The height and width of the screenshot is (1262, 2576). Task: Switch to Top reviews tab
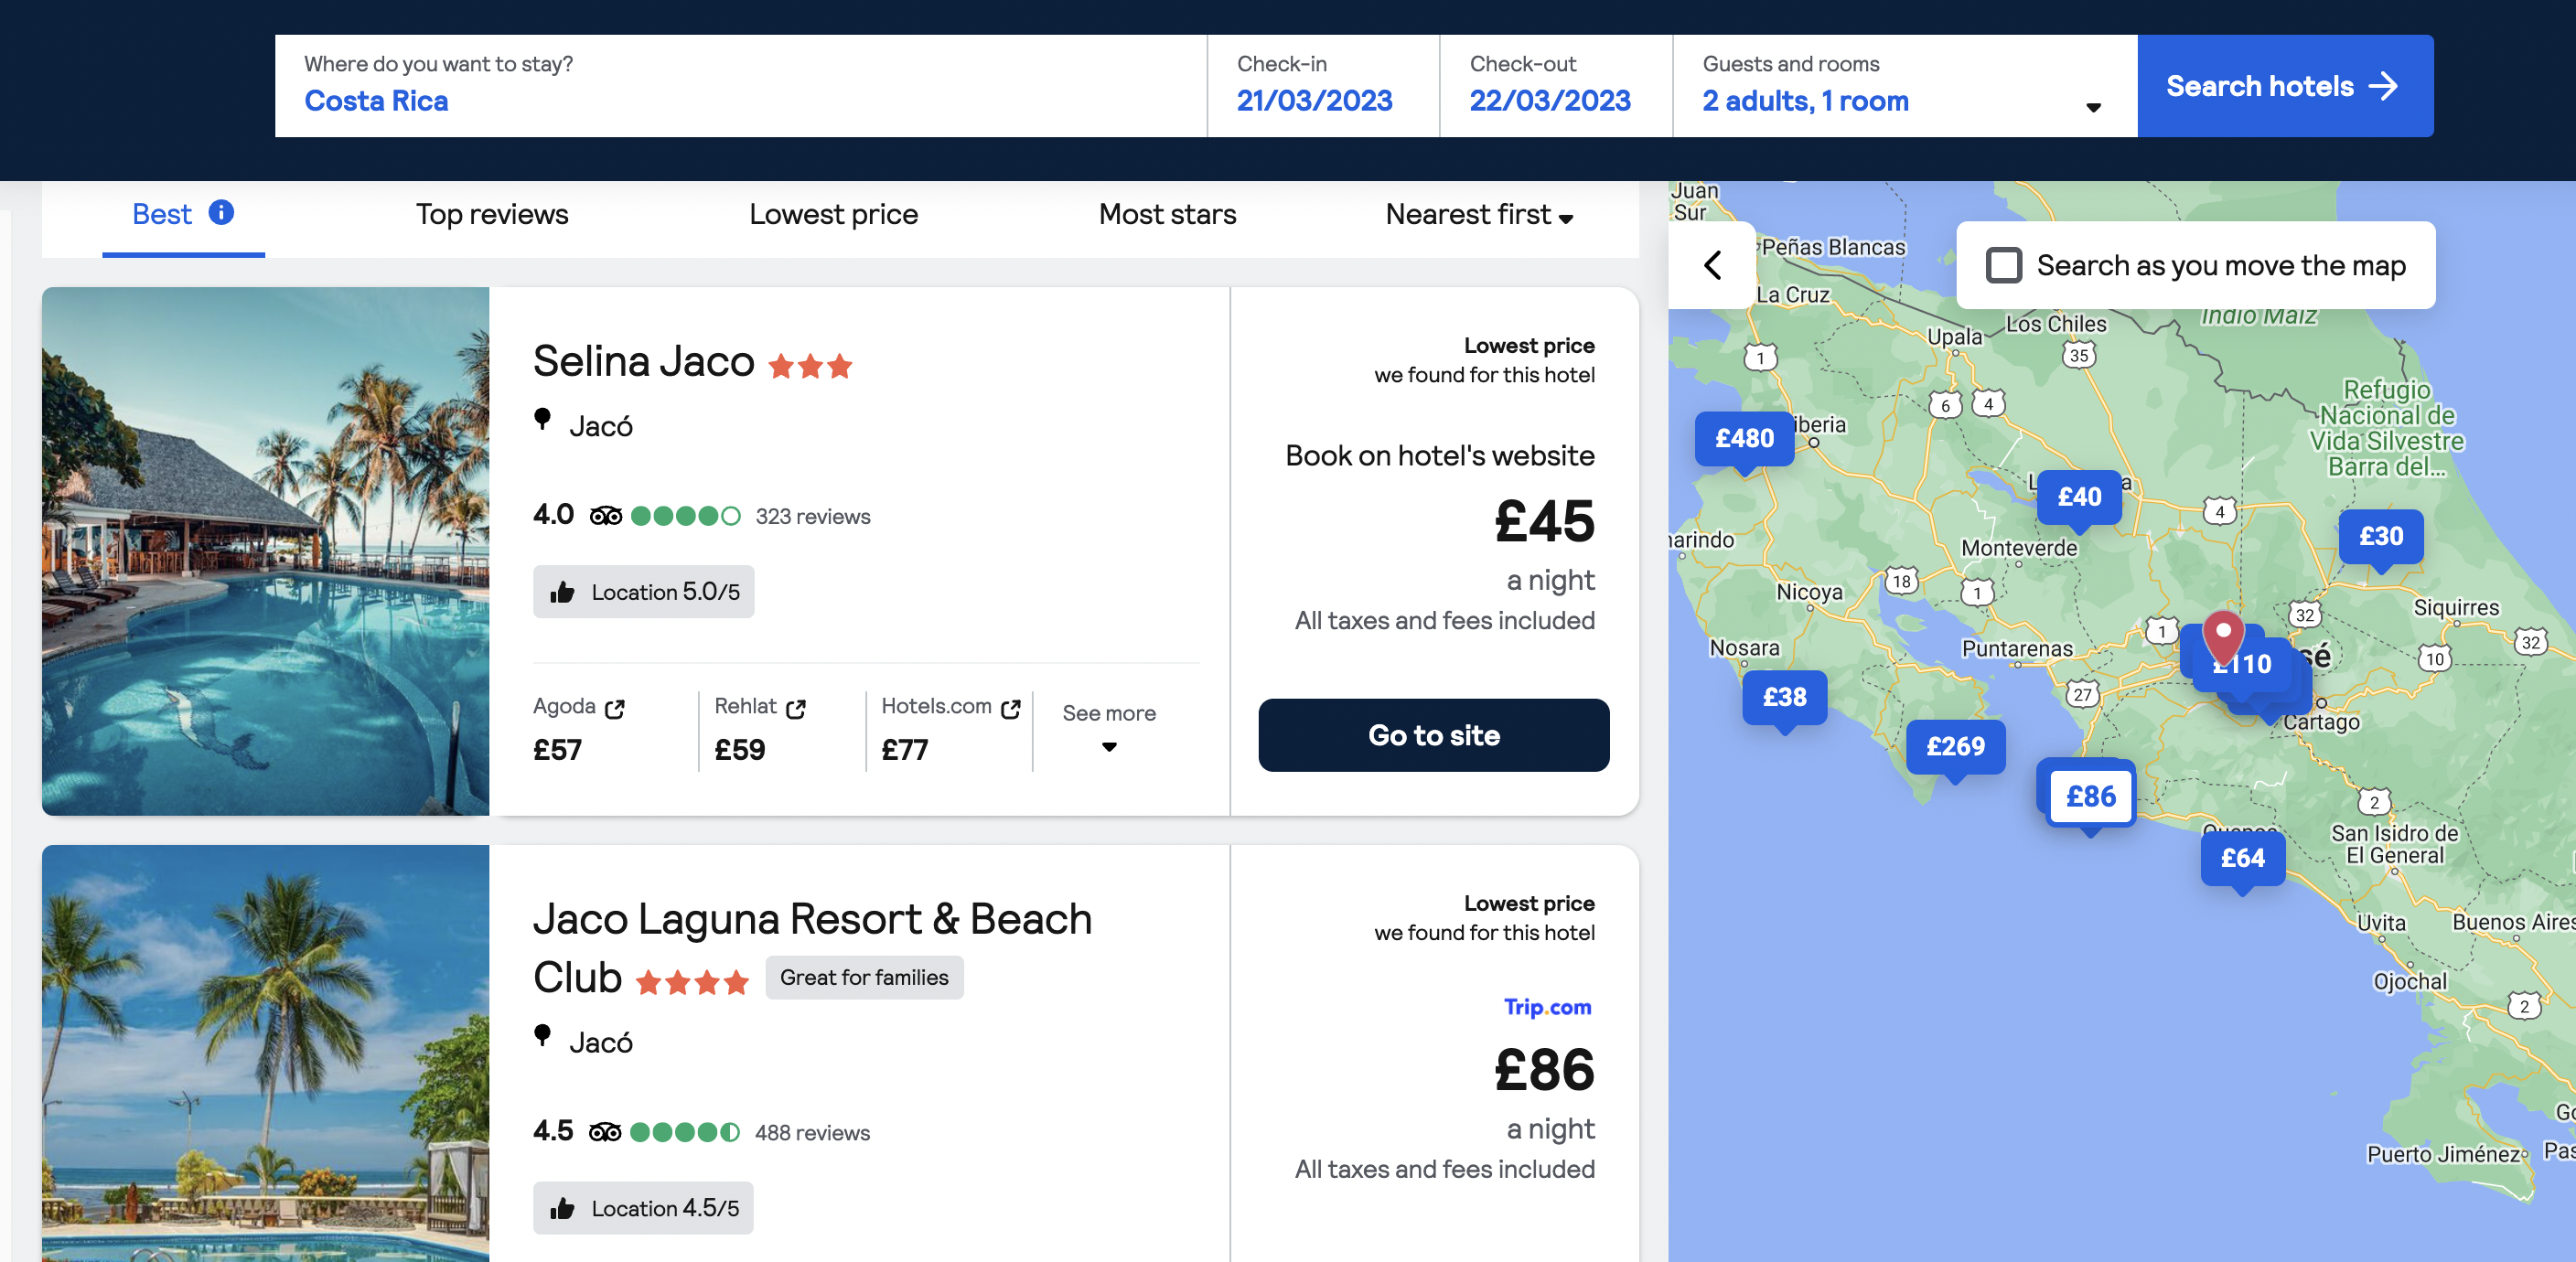click(x=492, y=214)
